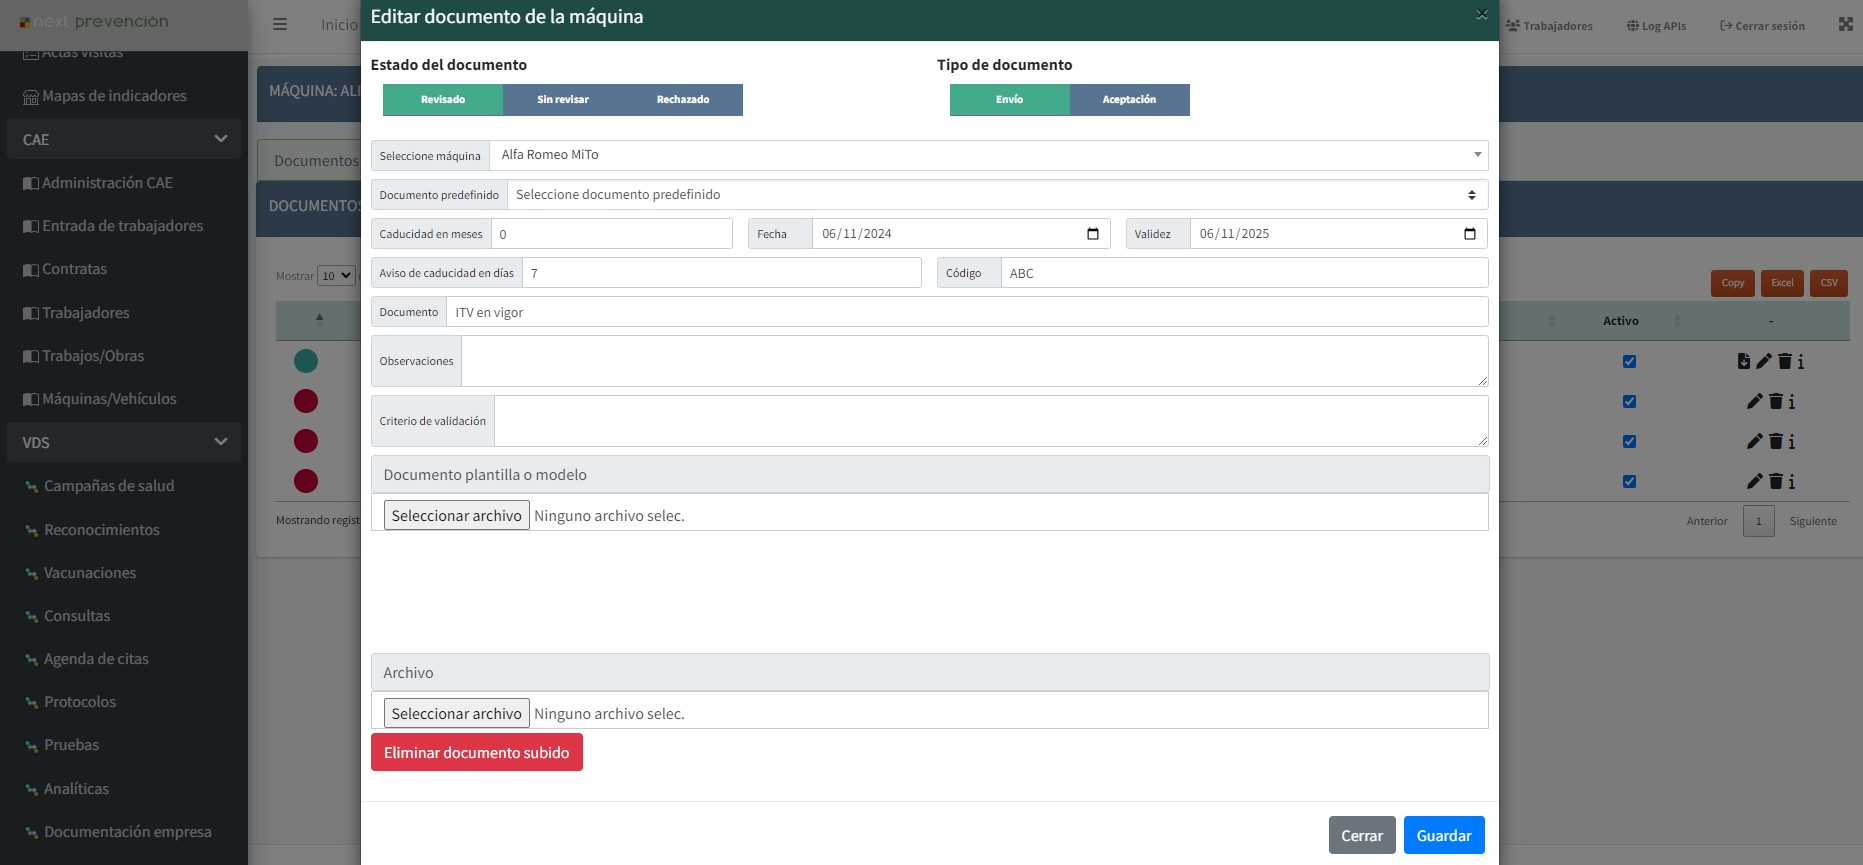Open Máquinas/Vehículos sidebar entry
This screenshot has height=865, width=1863.
coord(109,399)
